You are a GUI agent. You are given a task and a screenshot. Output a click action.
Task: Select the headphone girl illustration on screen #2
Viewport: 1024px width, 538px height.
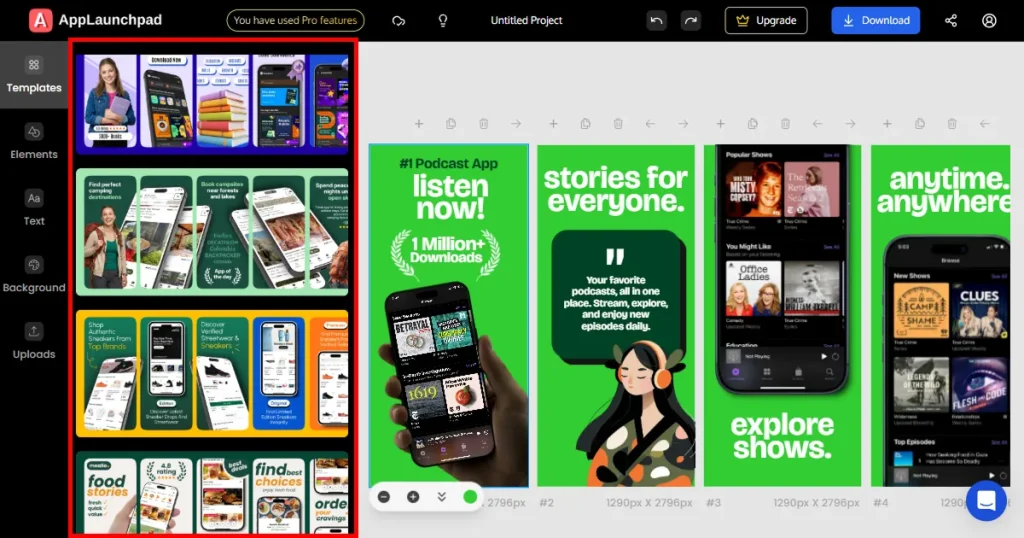pyautogui.click(x=635, y=414)
